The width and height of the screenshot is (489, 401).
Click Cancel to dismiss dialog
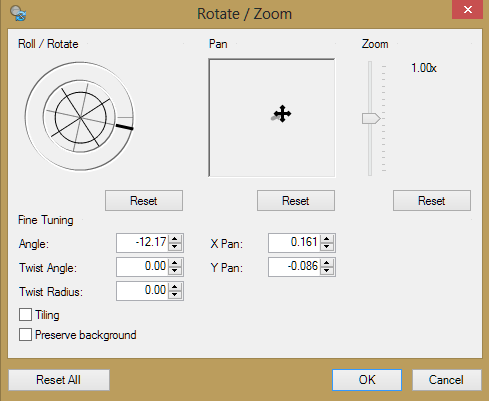coord(447,380)
